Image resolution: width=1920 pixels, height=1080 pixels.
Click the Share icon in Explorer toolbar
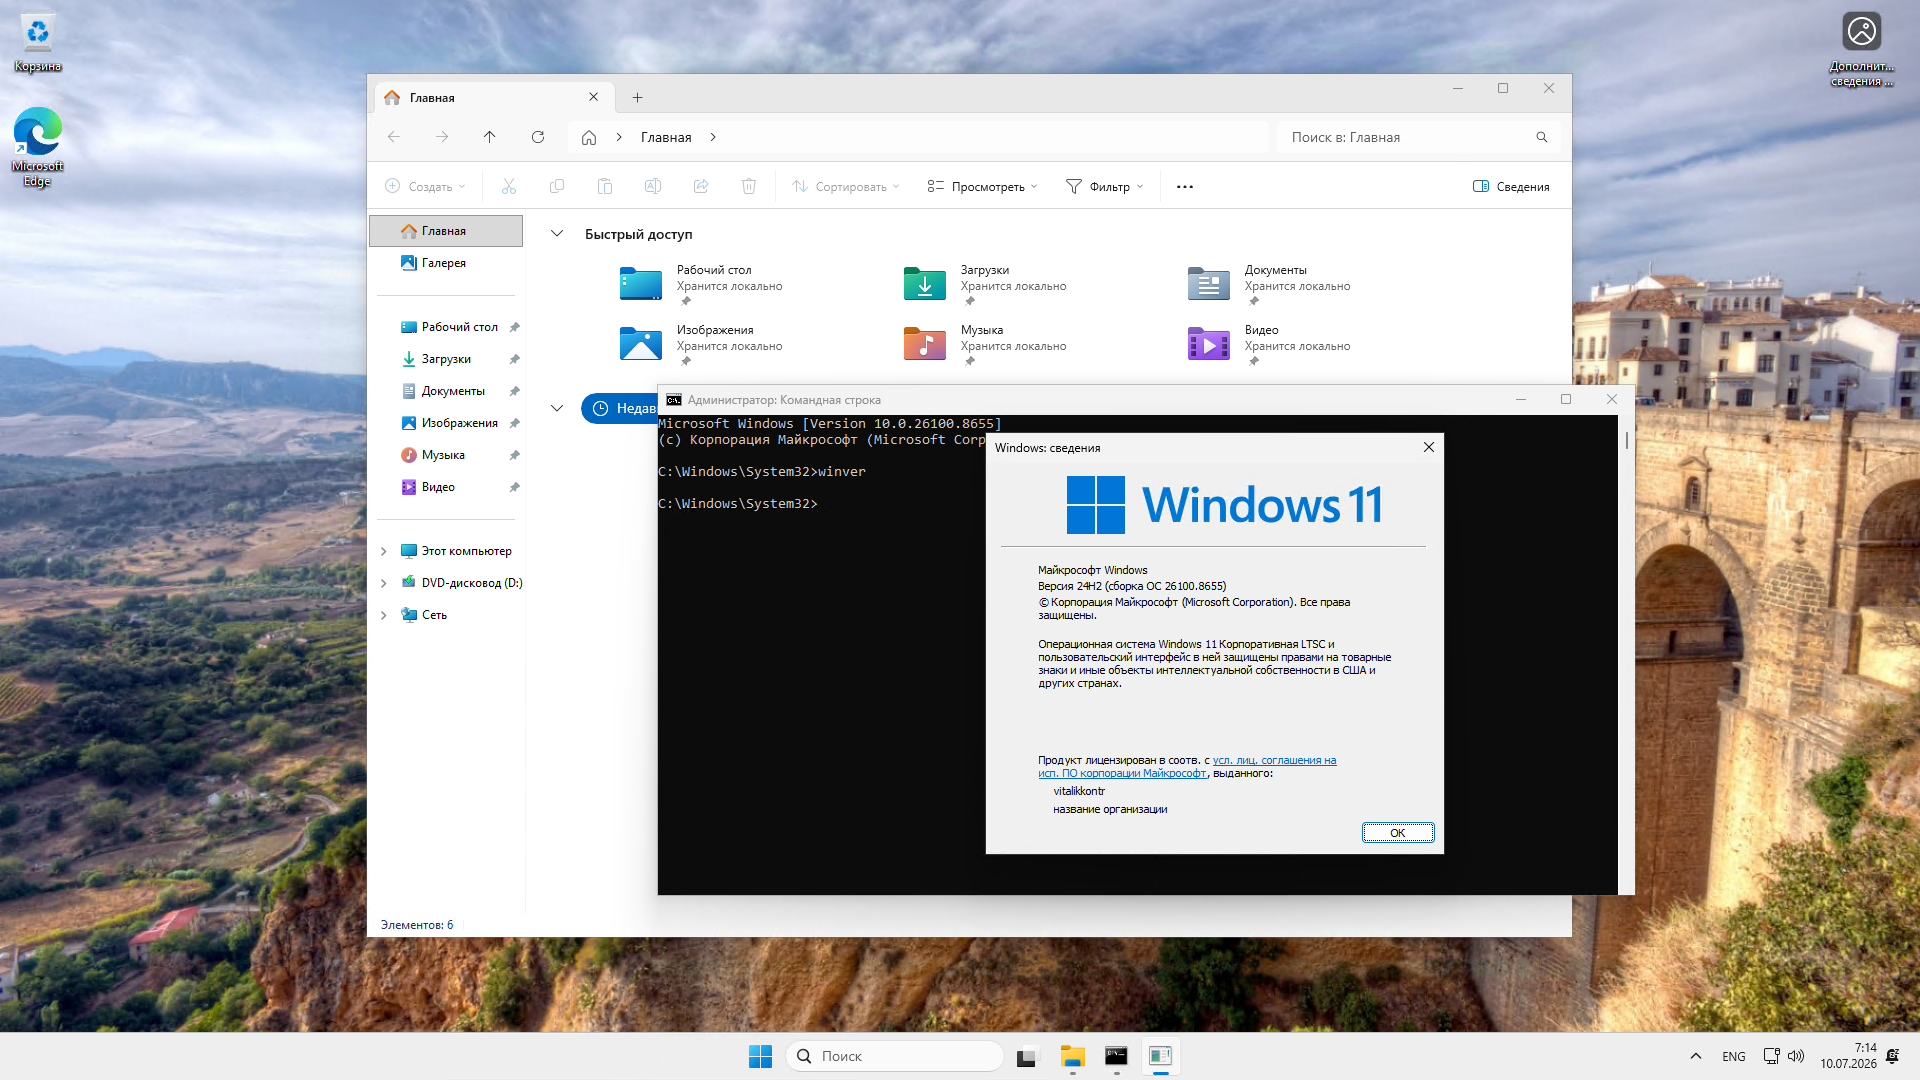pyautogui.click(x=701, y=186)
